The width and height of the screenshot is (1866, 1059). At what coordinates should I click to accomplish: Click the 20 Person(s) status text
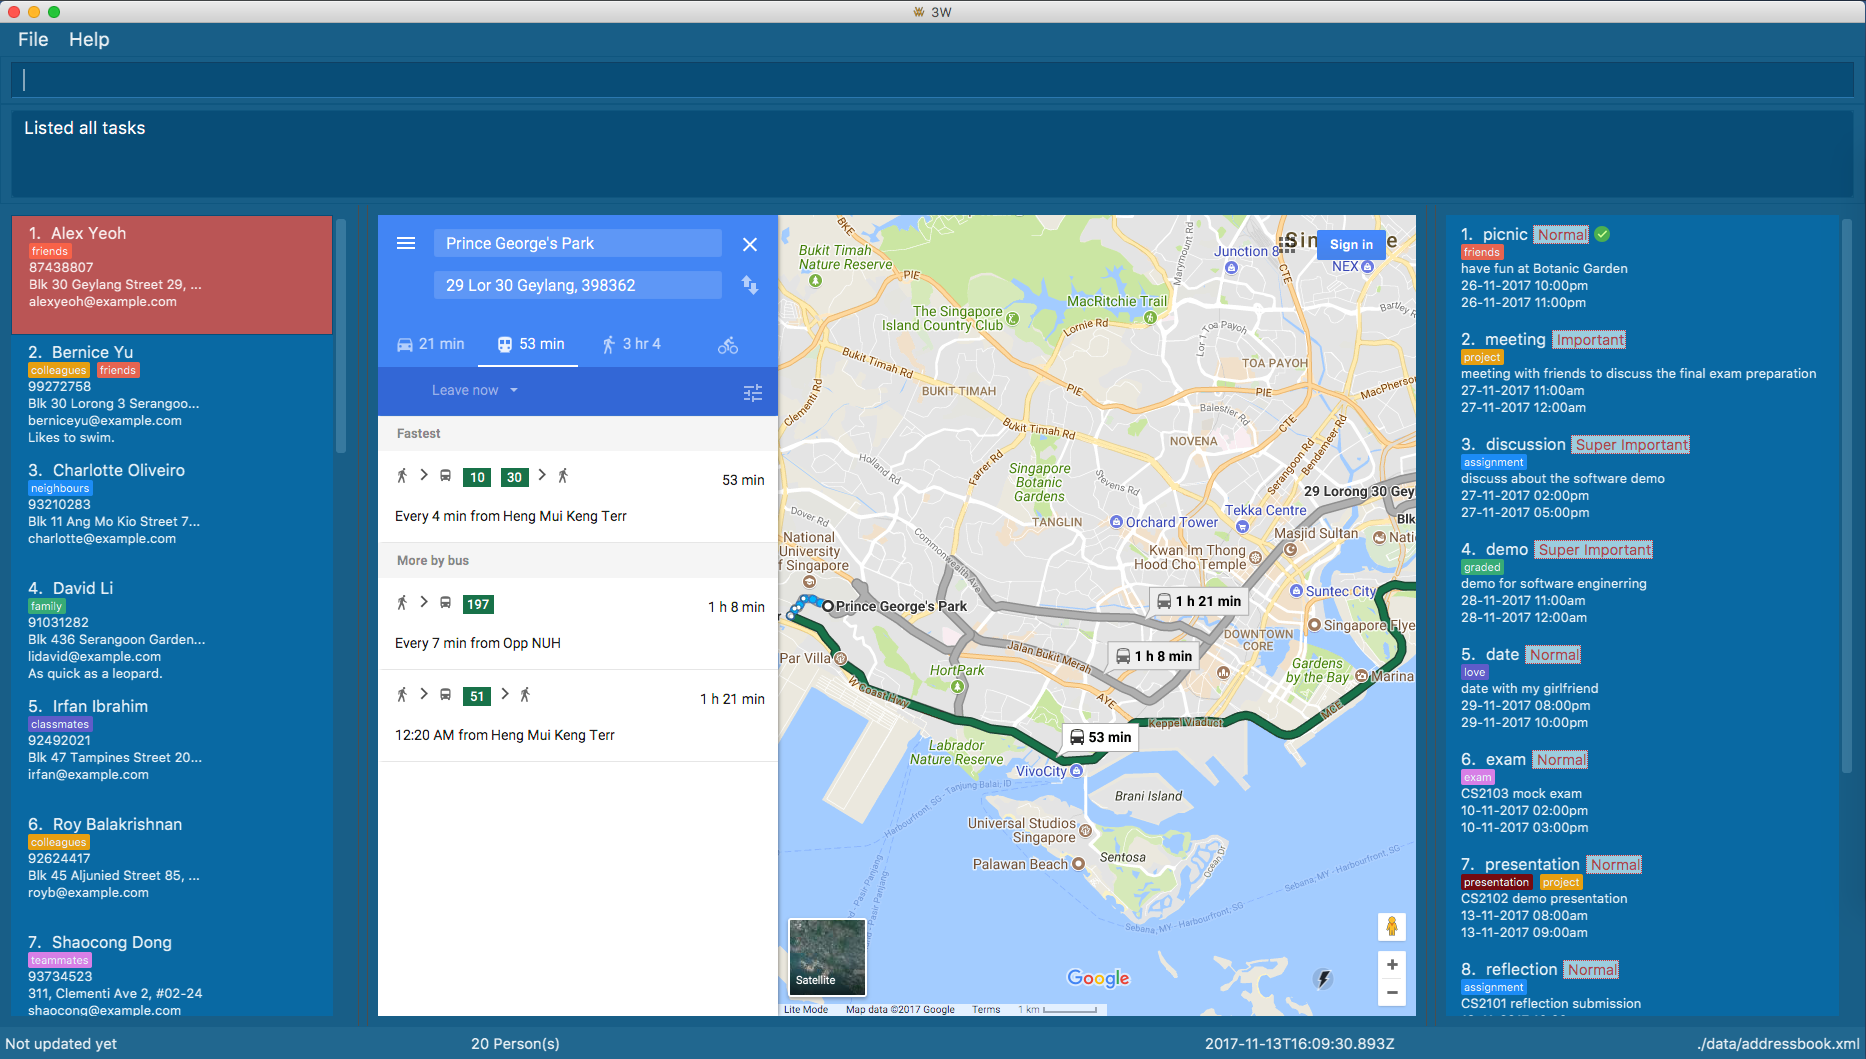[515, 1043]
